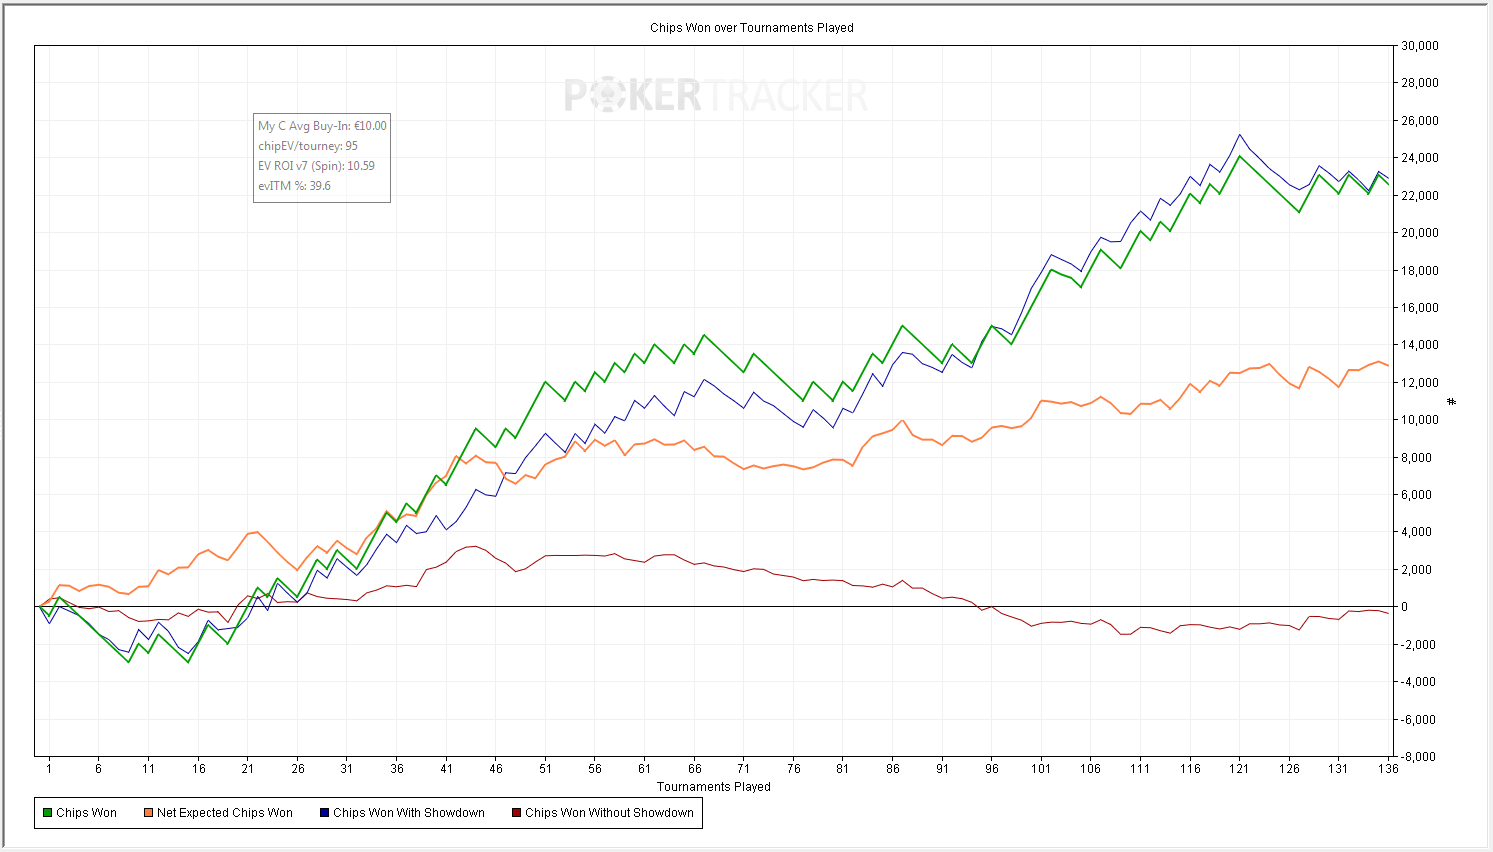Click the x-axis tick label 76
The height and width of the screenshot is (852, 1493).
[793, 769]
